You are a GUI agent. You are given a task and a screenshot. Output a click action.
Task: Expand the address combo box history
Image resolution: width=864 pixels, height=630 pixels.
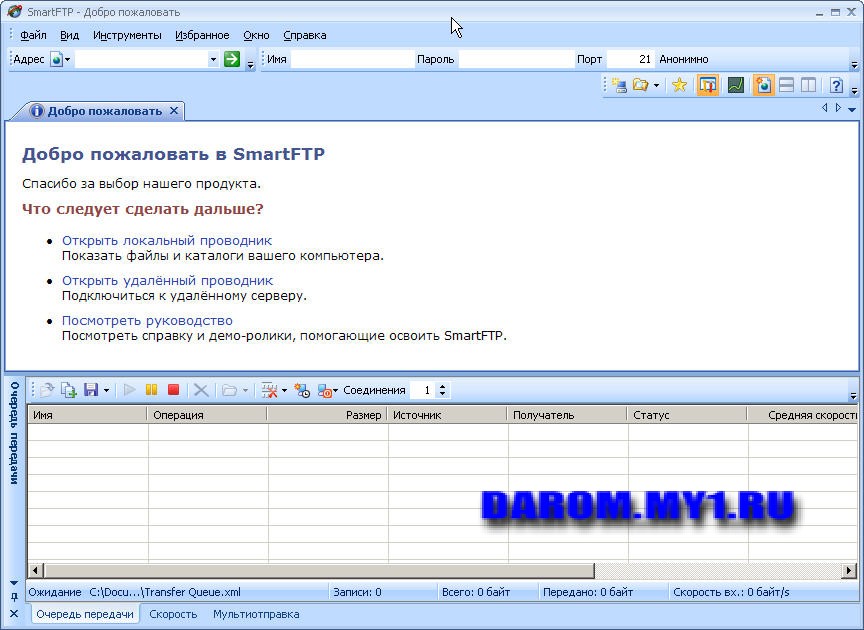(213, 59)
